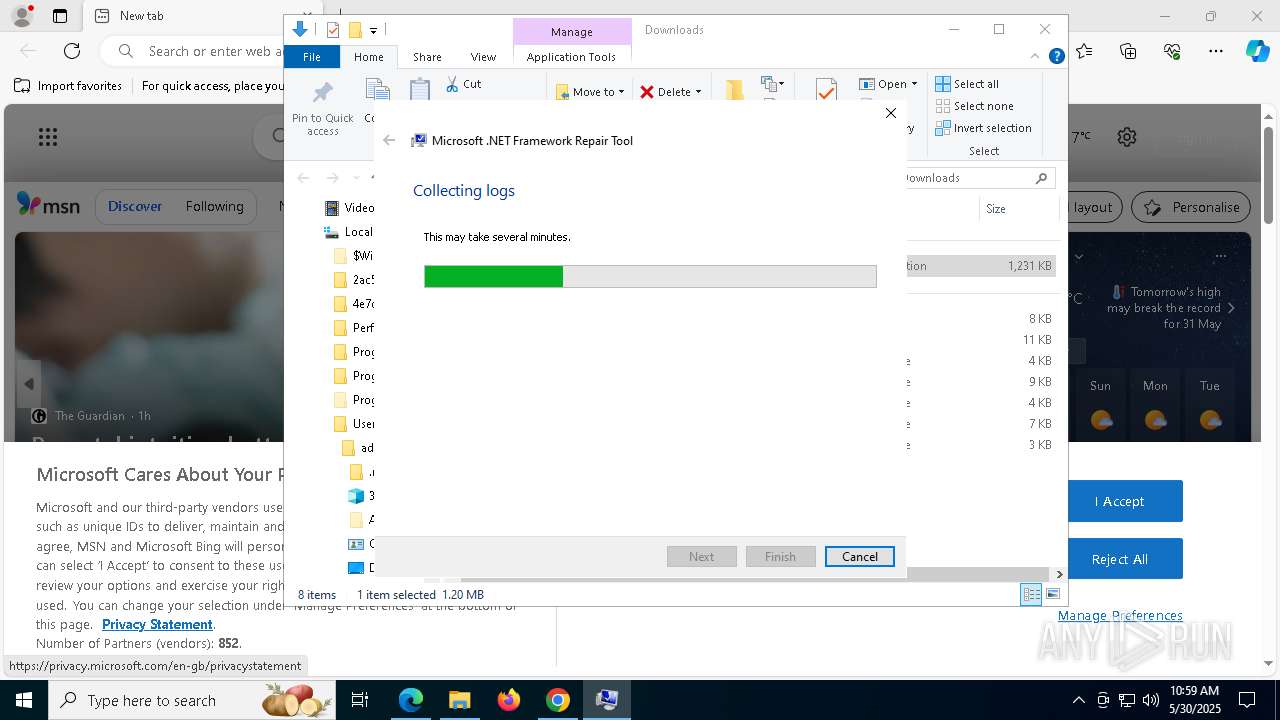This screenshot has width=1280, height=720.
Task: Click the quick access down-arrow icon
Action: [299, 30]
